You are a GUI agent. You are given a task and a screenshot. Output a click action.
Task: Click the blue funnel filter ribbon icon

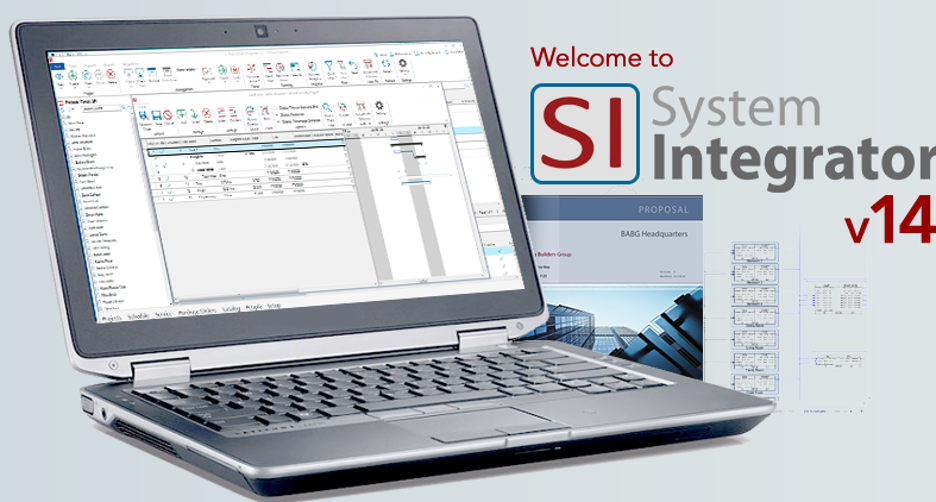coord(329,65)
